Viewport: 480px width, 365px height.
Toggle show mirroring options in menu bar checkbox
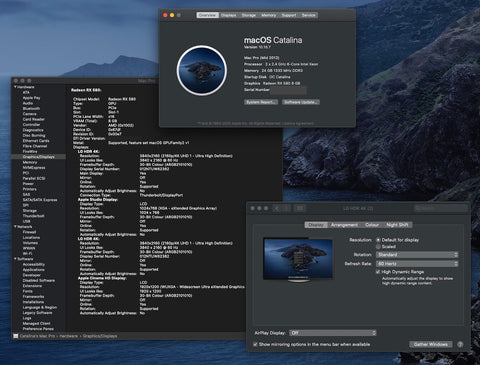tap(255, 344)
